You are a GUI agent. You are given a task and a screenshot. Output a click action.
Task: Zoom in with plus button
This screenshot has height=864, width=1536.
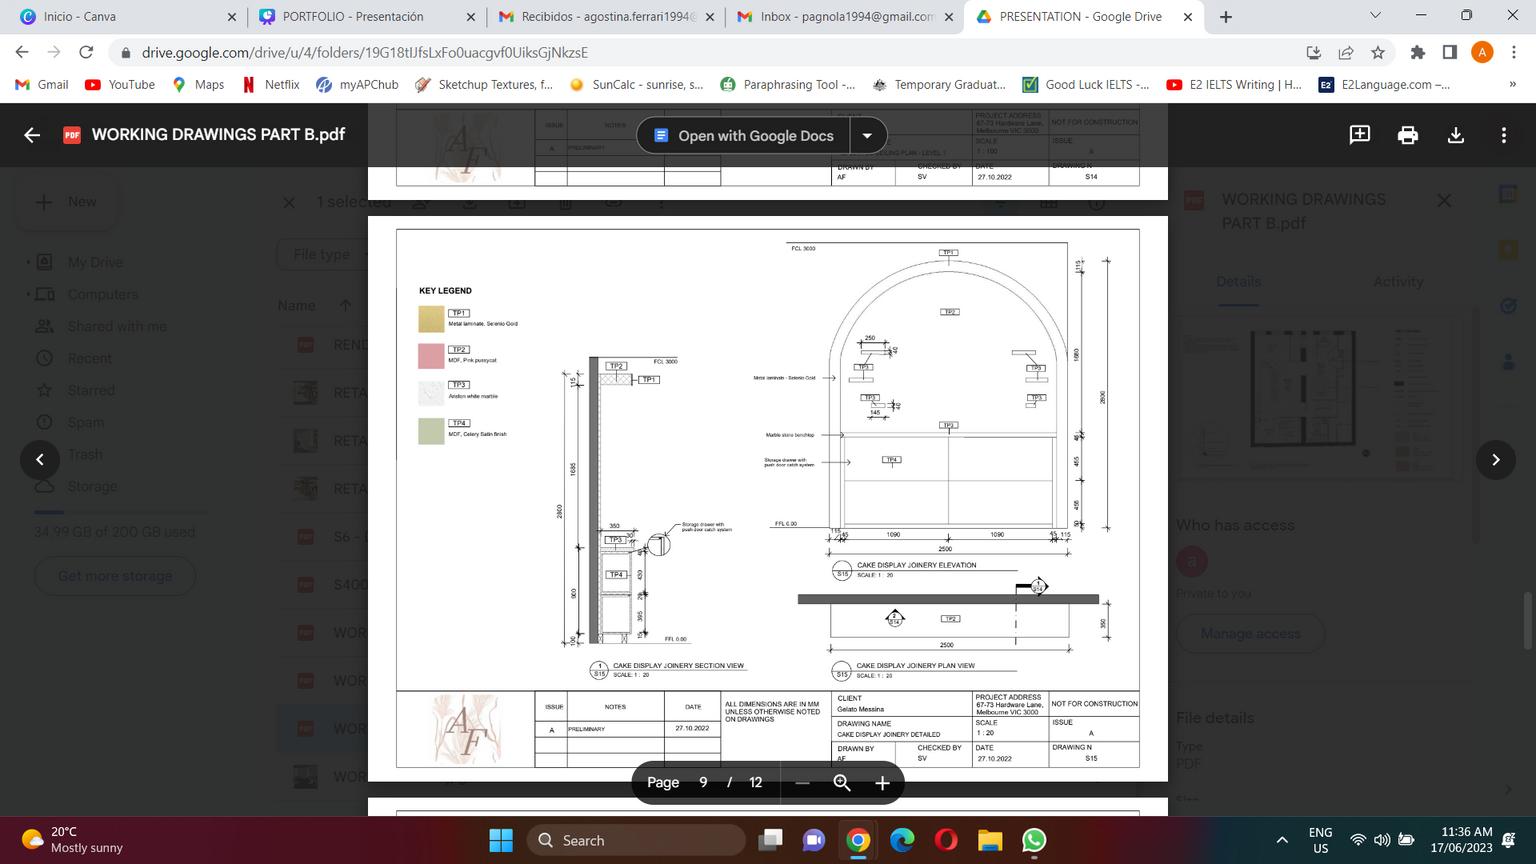coord(882,783)
